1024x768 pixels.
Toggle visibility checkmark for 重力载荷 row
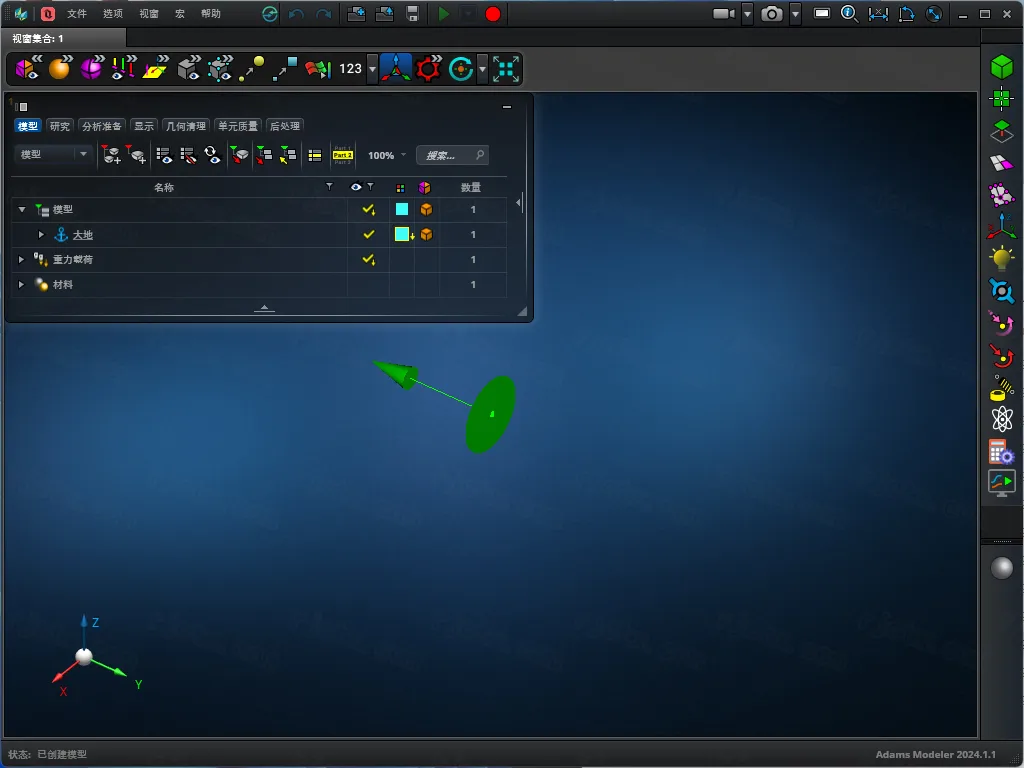[x=368, y=260]
